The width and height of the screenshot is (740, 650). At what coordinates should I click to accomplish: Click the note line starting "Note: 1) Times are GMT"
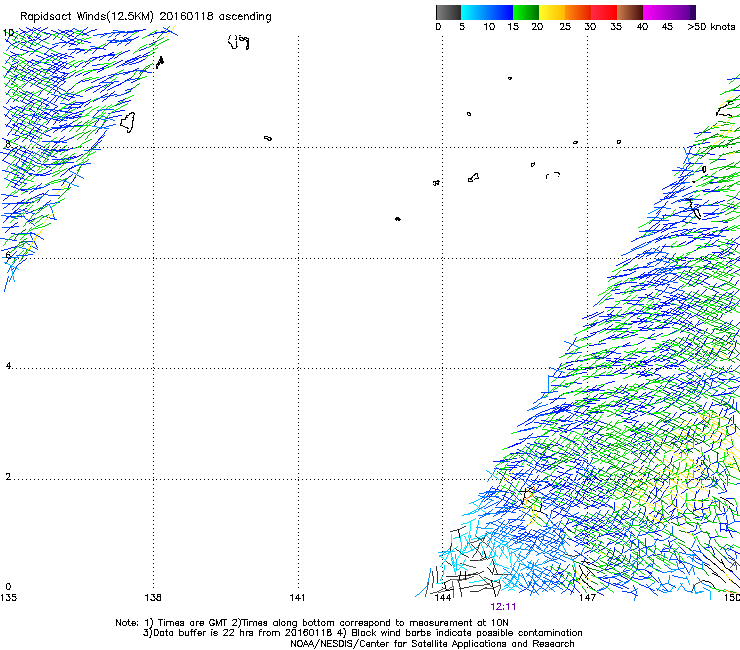(312, 623)
